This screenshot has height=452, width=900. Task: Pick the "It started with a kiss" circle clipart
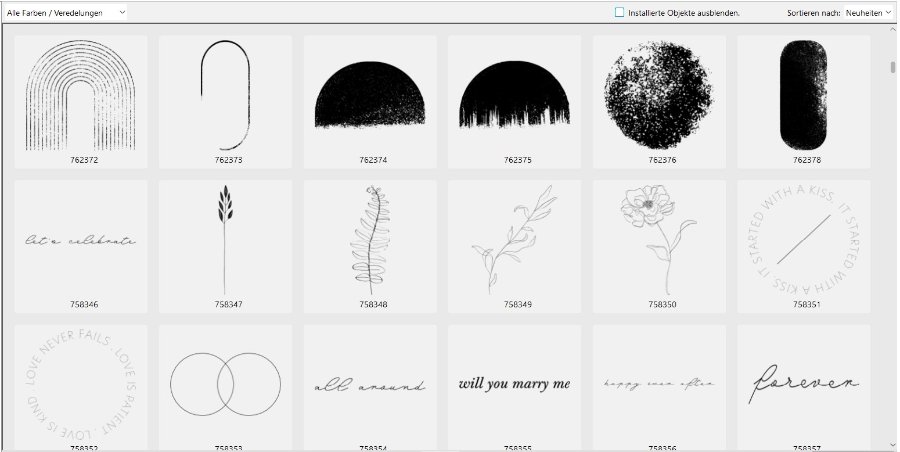[804, 246]
